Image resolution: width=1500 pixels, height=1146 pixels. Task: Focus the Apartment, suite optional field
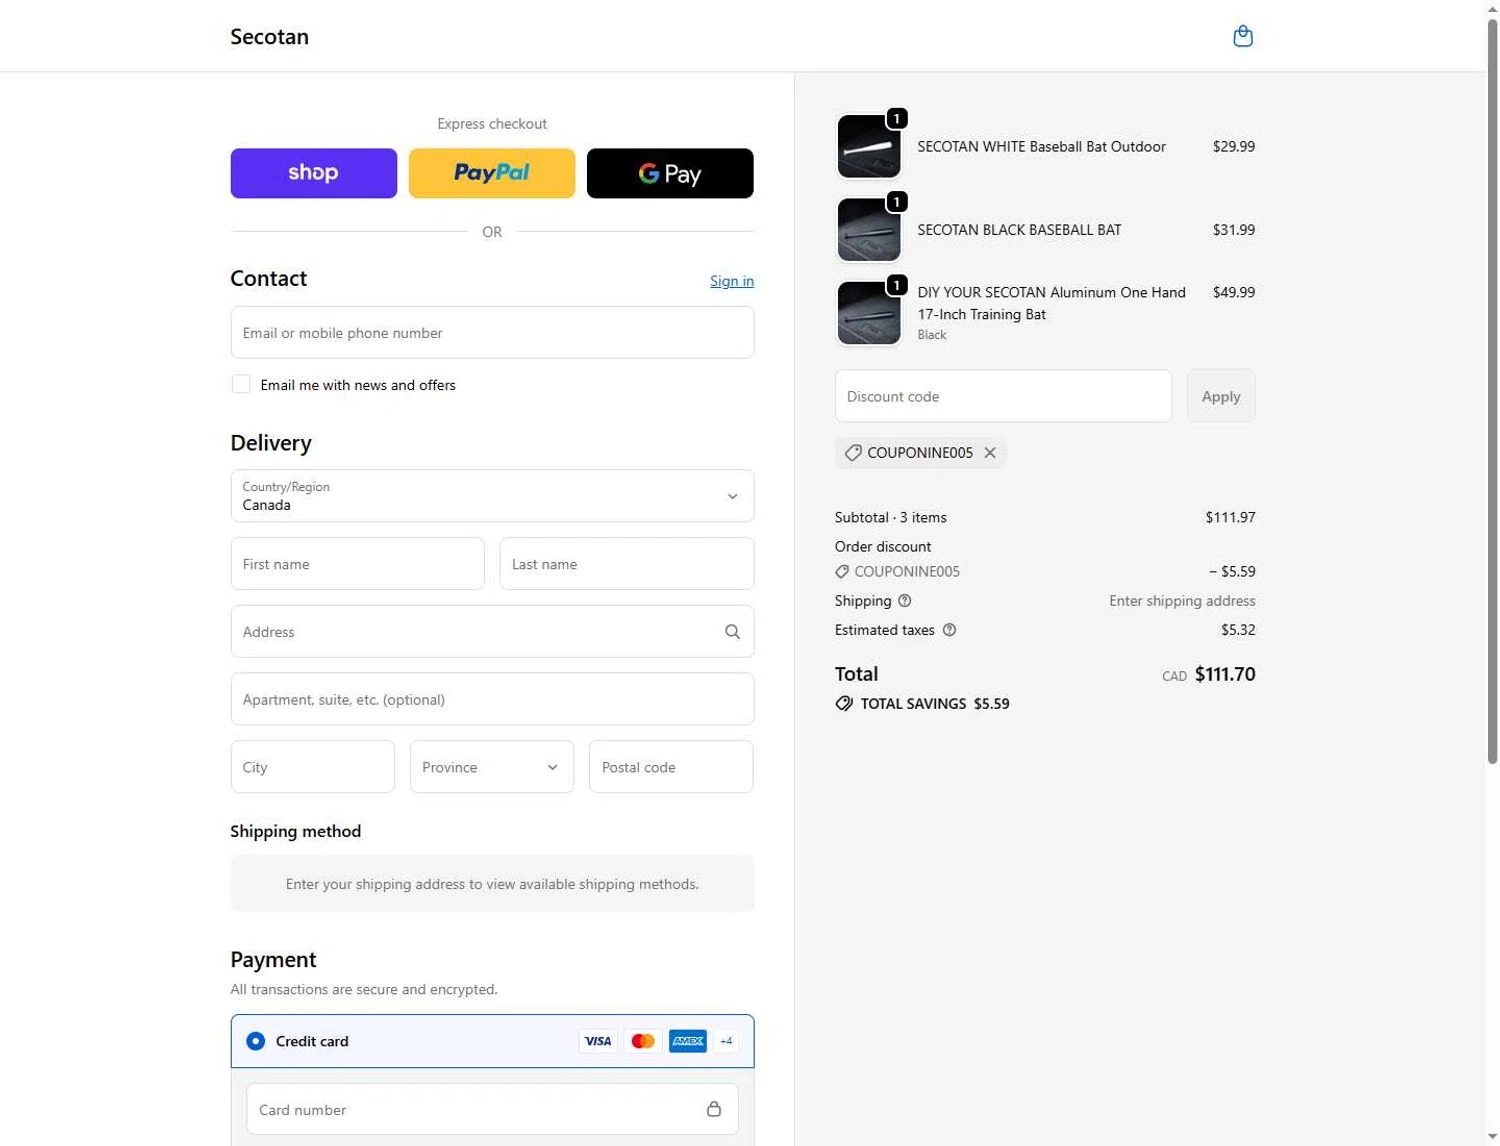pos(492,699)
